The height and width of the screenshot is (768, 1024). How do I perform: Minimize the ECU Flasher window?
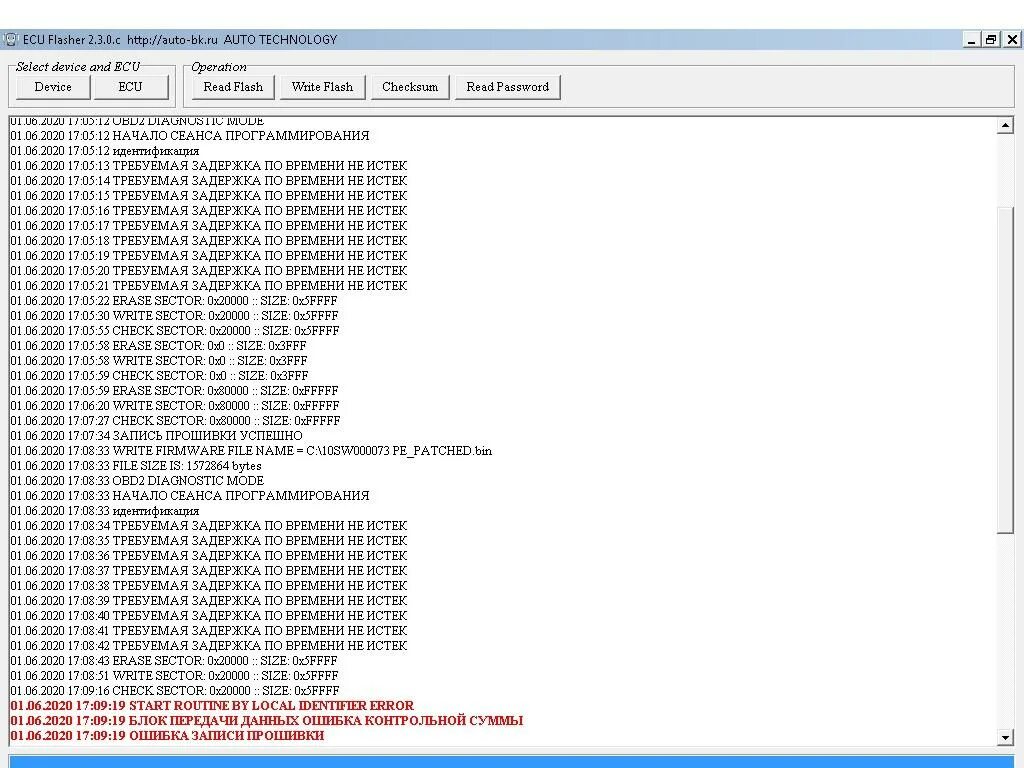(972, 39)
